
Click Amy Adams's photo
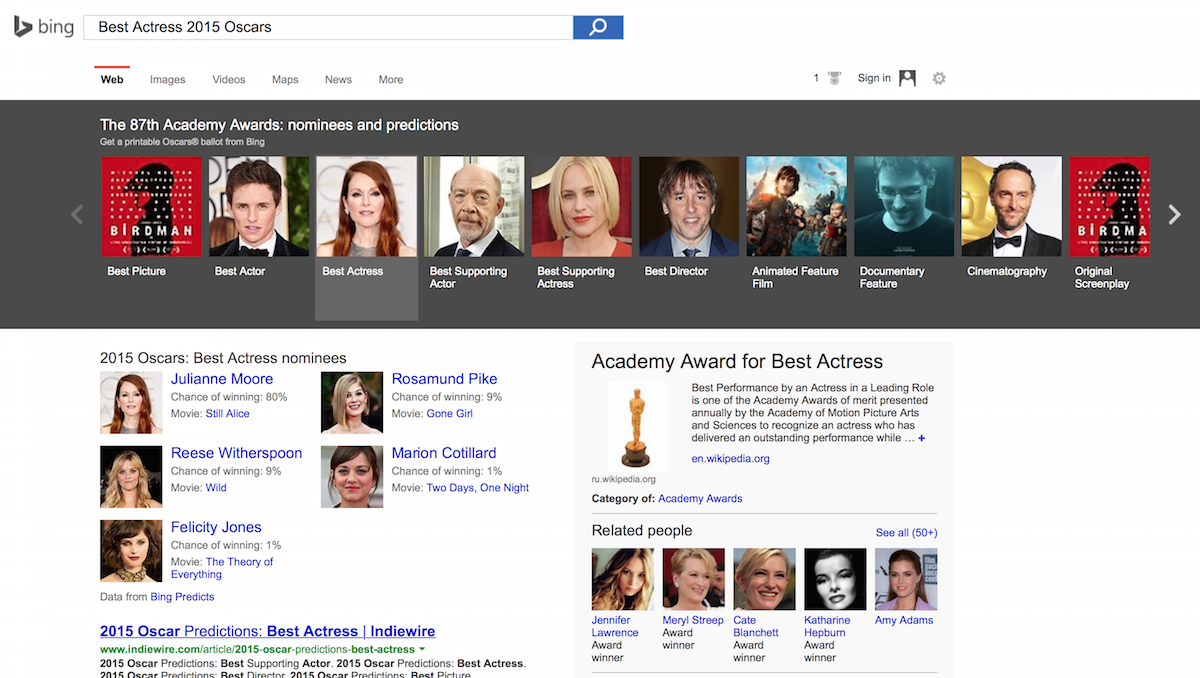(906, 579)
